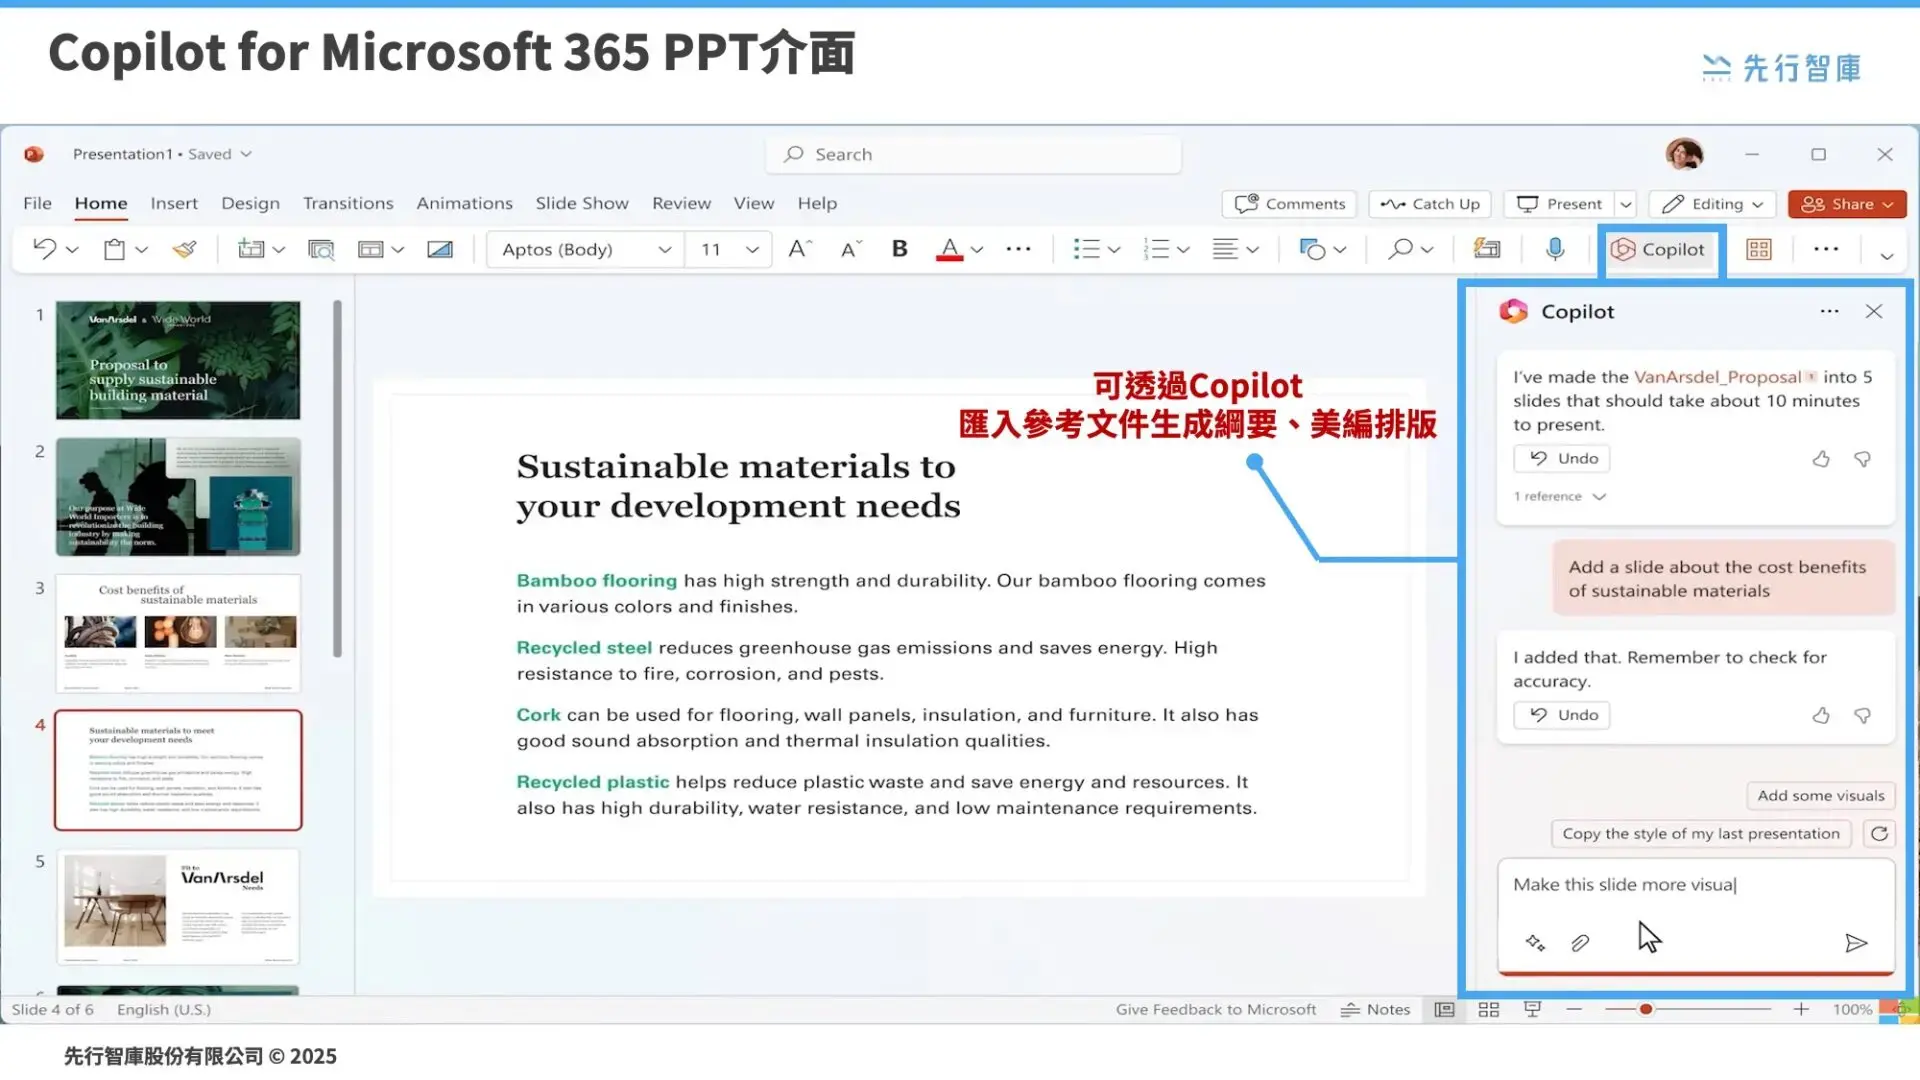This screenshot has width=1920, height=1080.
Task: Click the Search box in title bar
Action: pyautogui.click(x=974, y=154)
